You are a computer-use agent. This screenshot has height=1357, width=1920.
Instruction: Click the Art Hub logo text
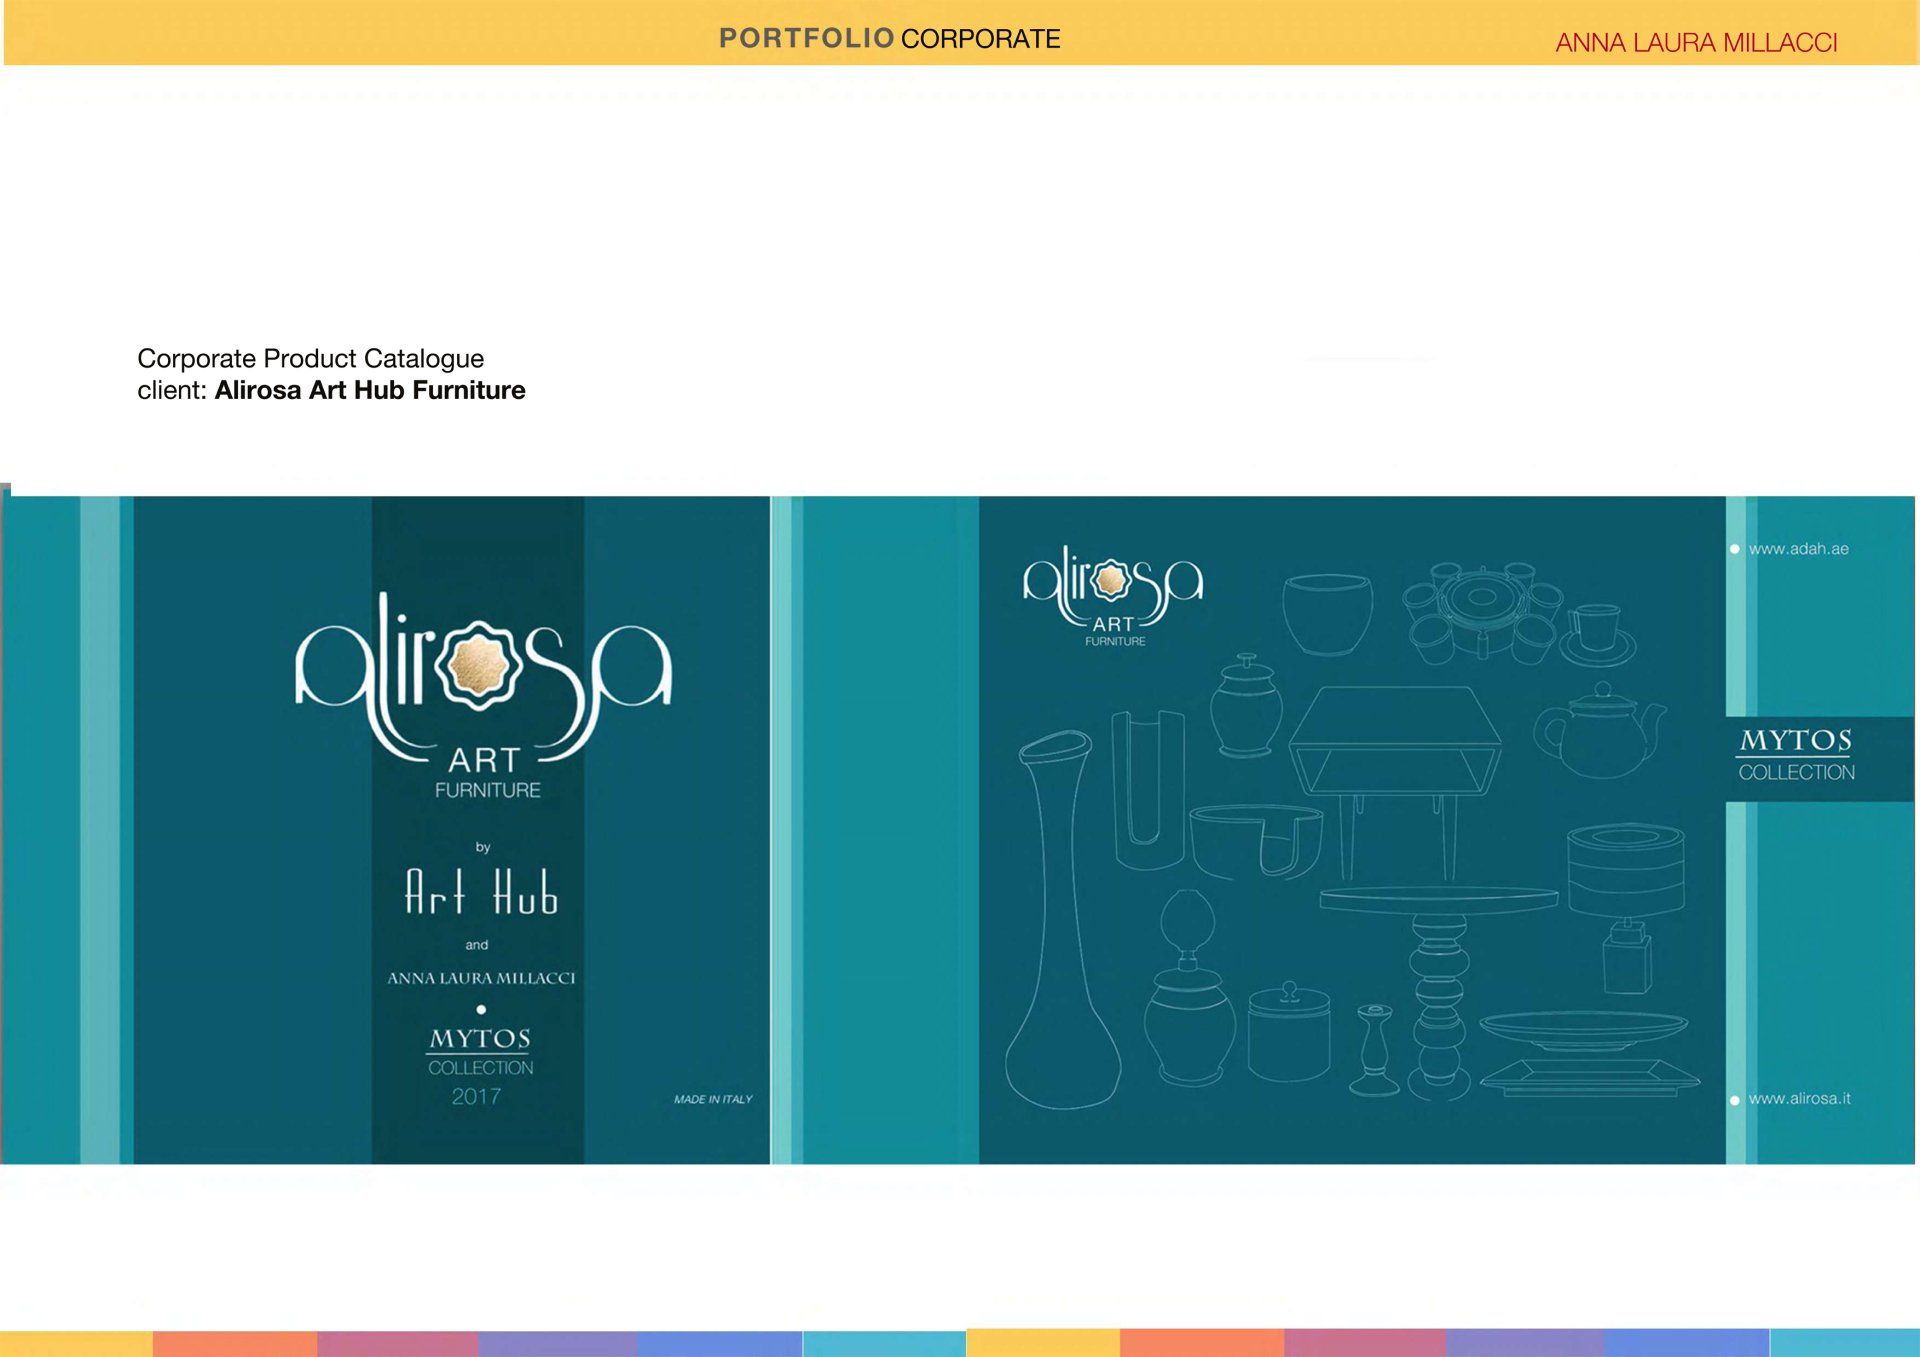481,892
